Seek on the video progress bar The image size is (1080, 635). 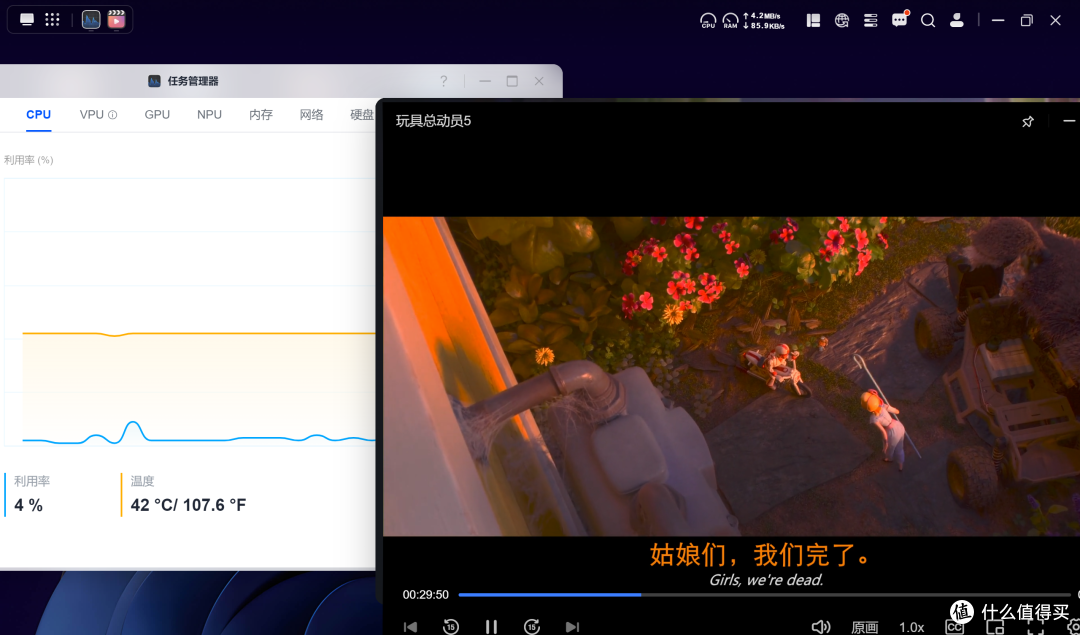765,594
